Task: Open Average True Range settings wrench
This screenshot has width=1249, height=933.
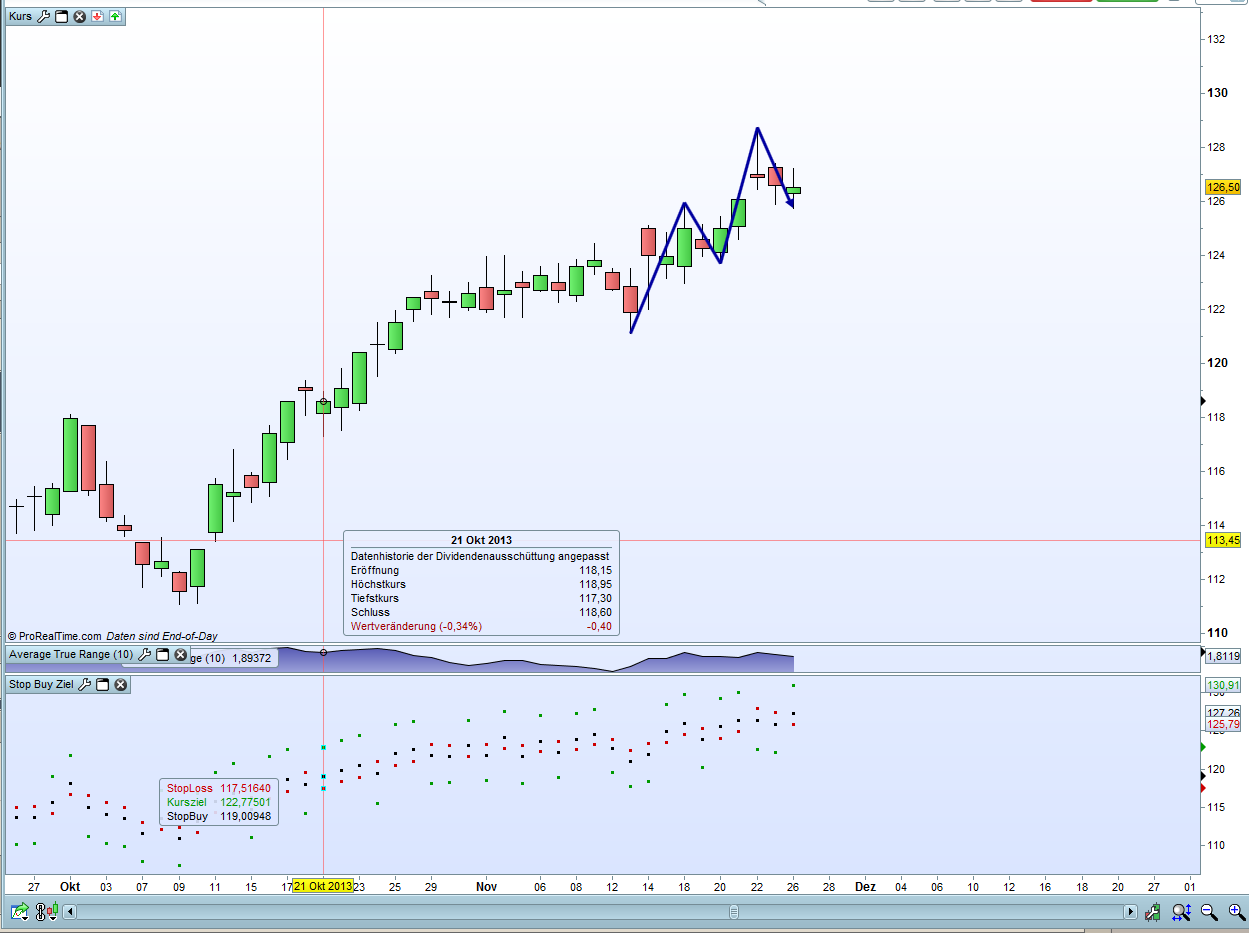Action: pos(144,655)
